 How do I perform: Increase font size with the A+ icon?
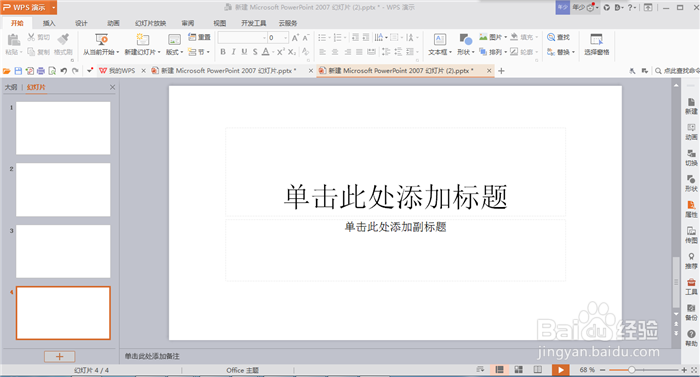pos(295,38)
